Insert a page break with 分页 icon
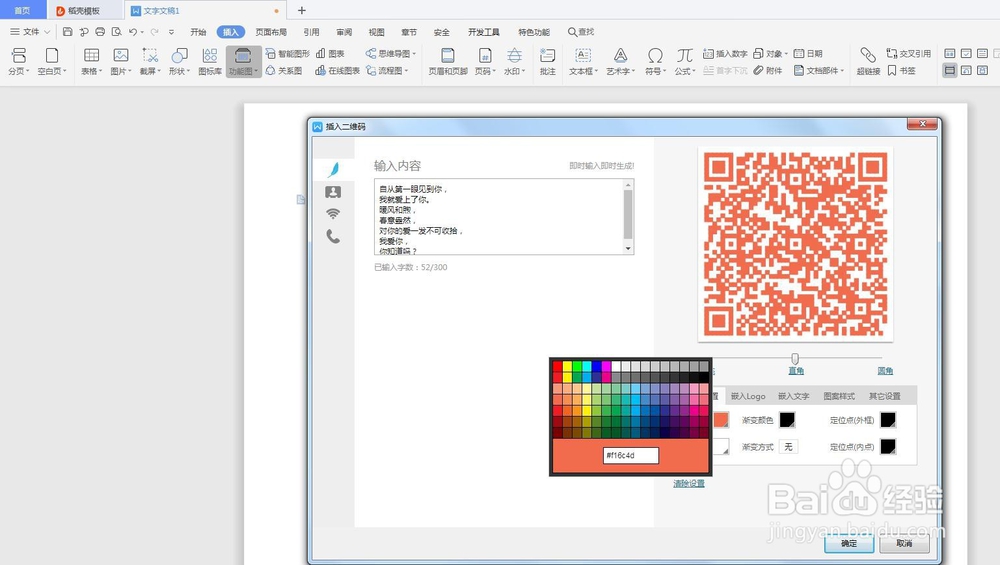The width and height of the screenshot is (1000, 565). point(18,61)
